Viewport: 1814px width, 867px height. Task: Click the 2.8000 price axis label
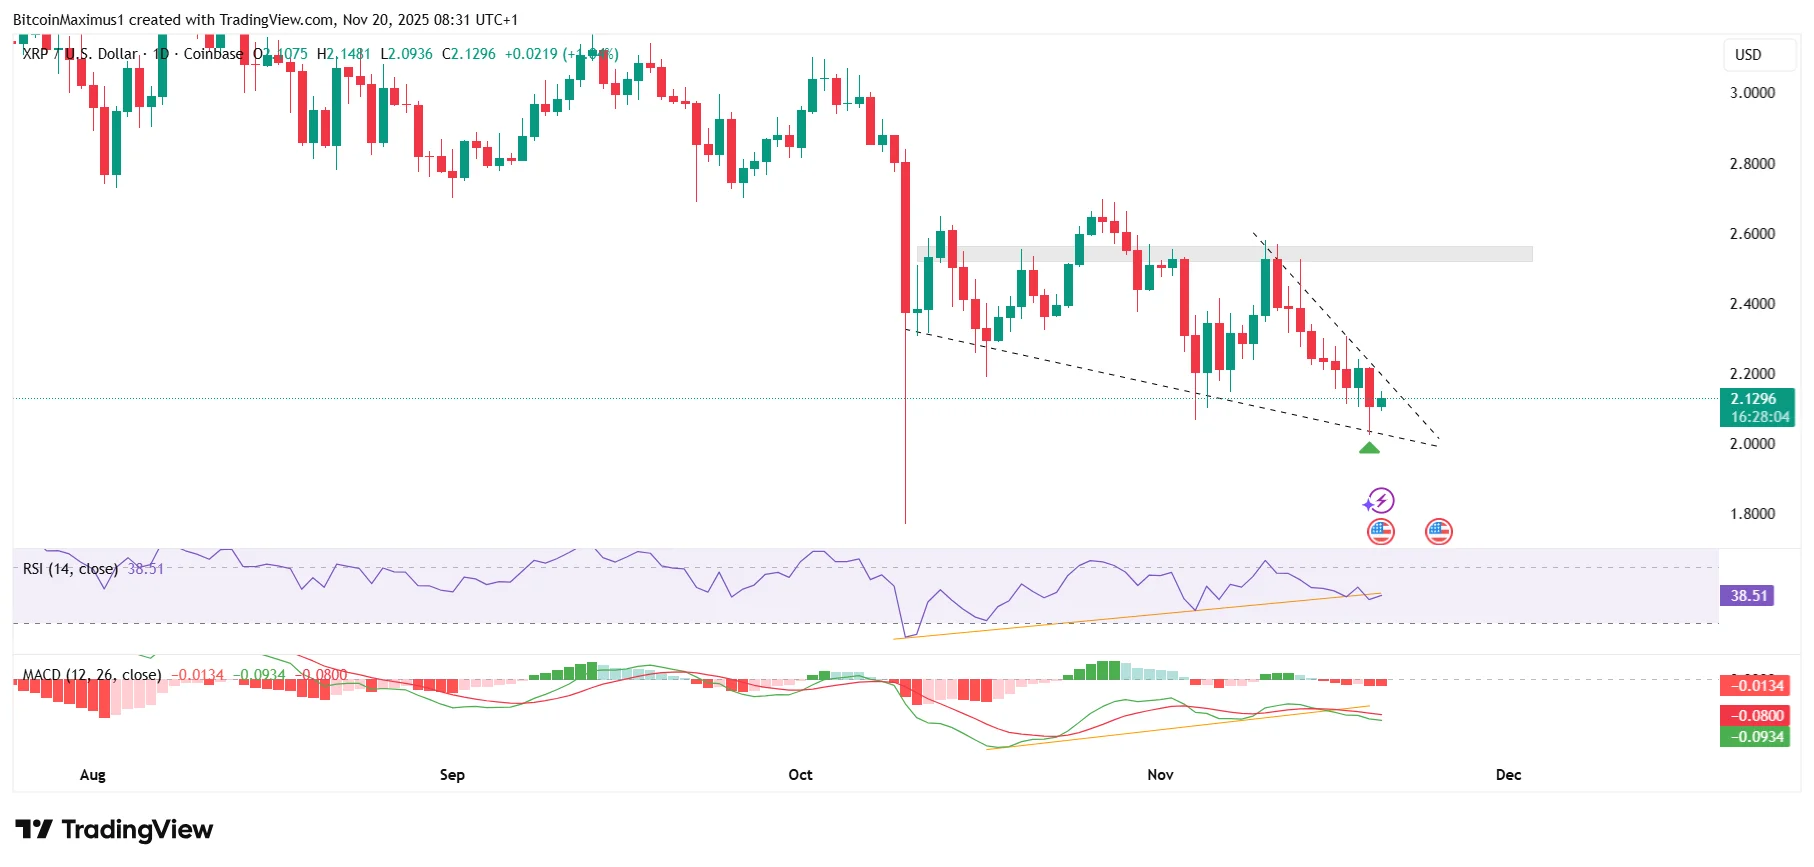[1752, 164]
